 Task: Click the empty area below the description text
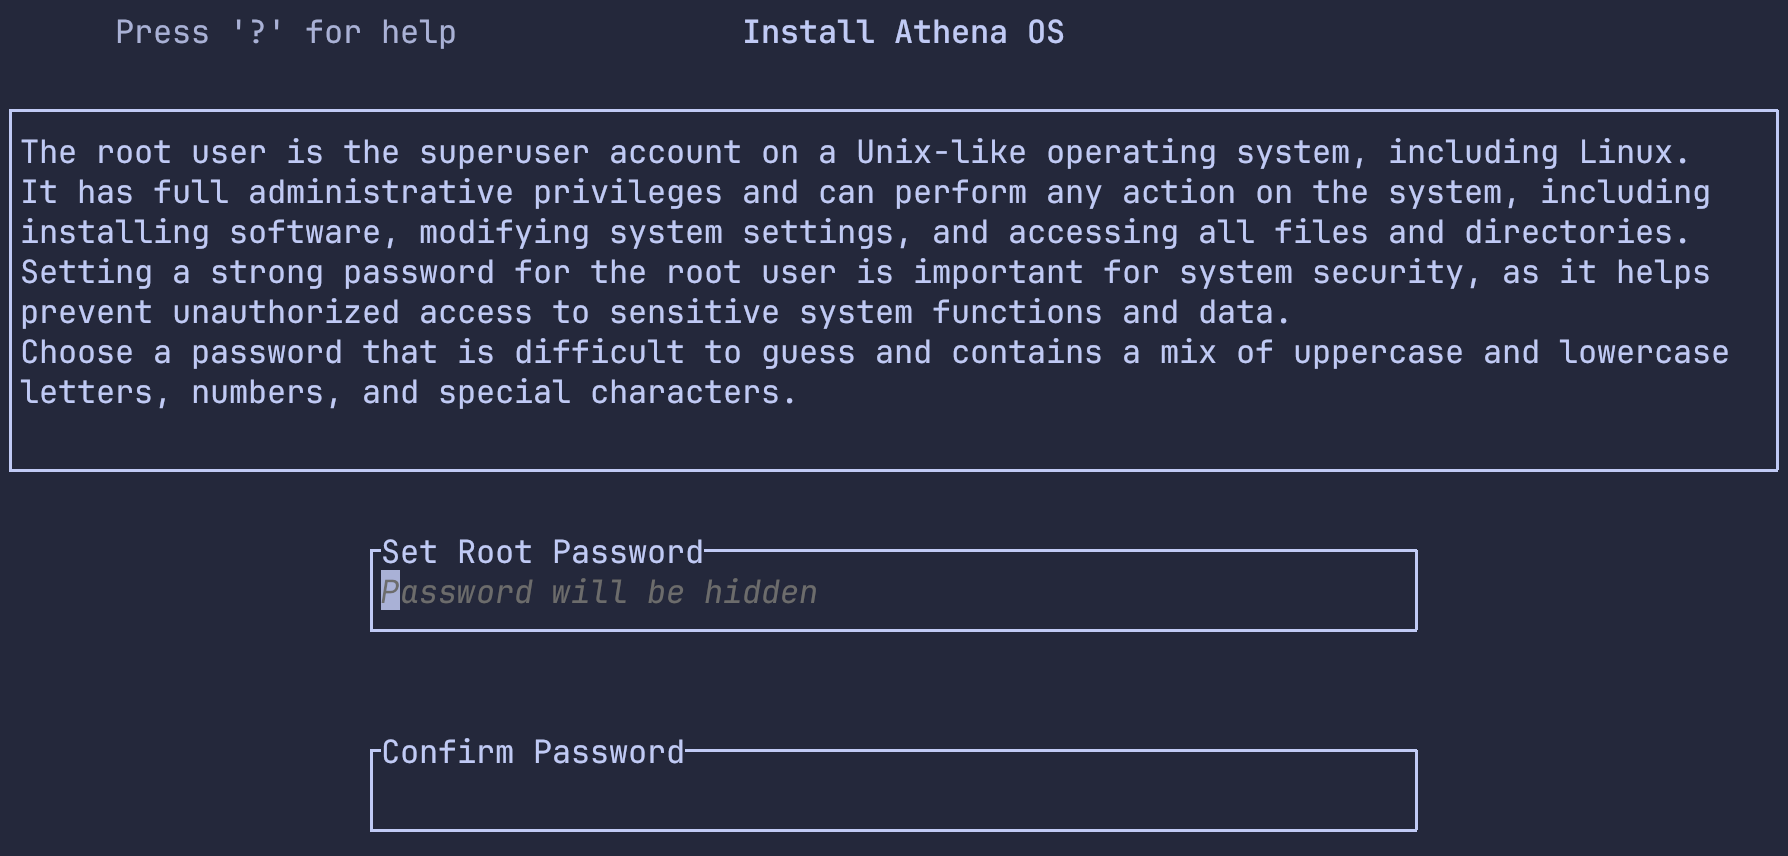(893, 438)
